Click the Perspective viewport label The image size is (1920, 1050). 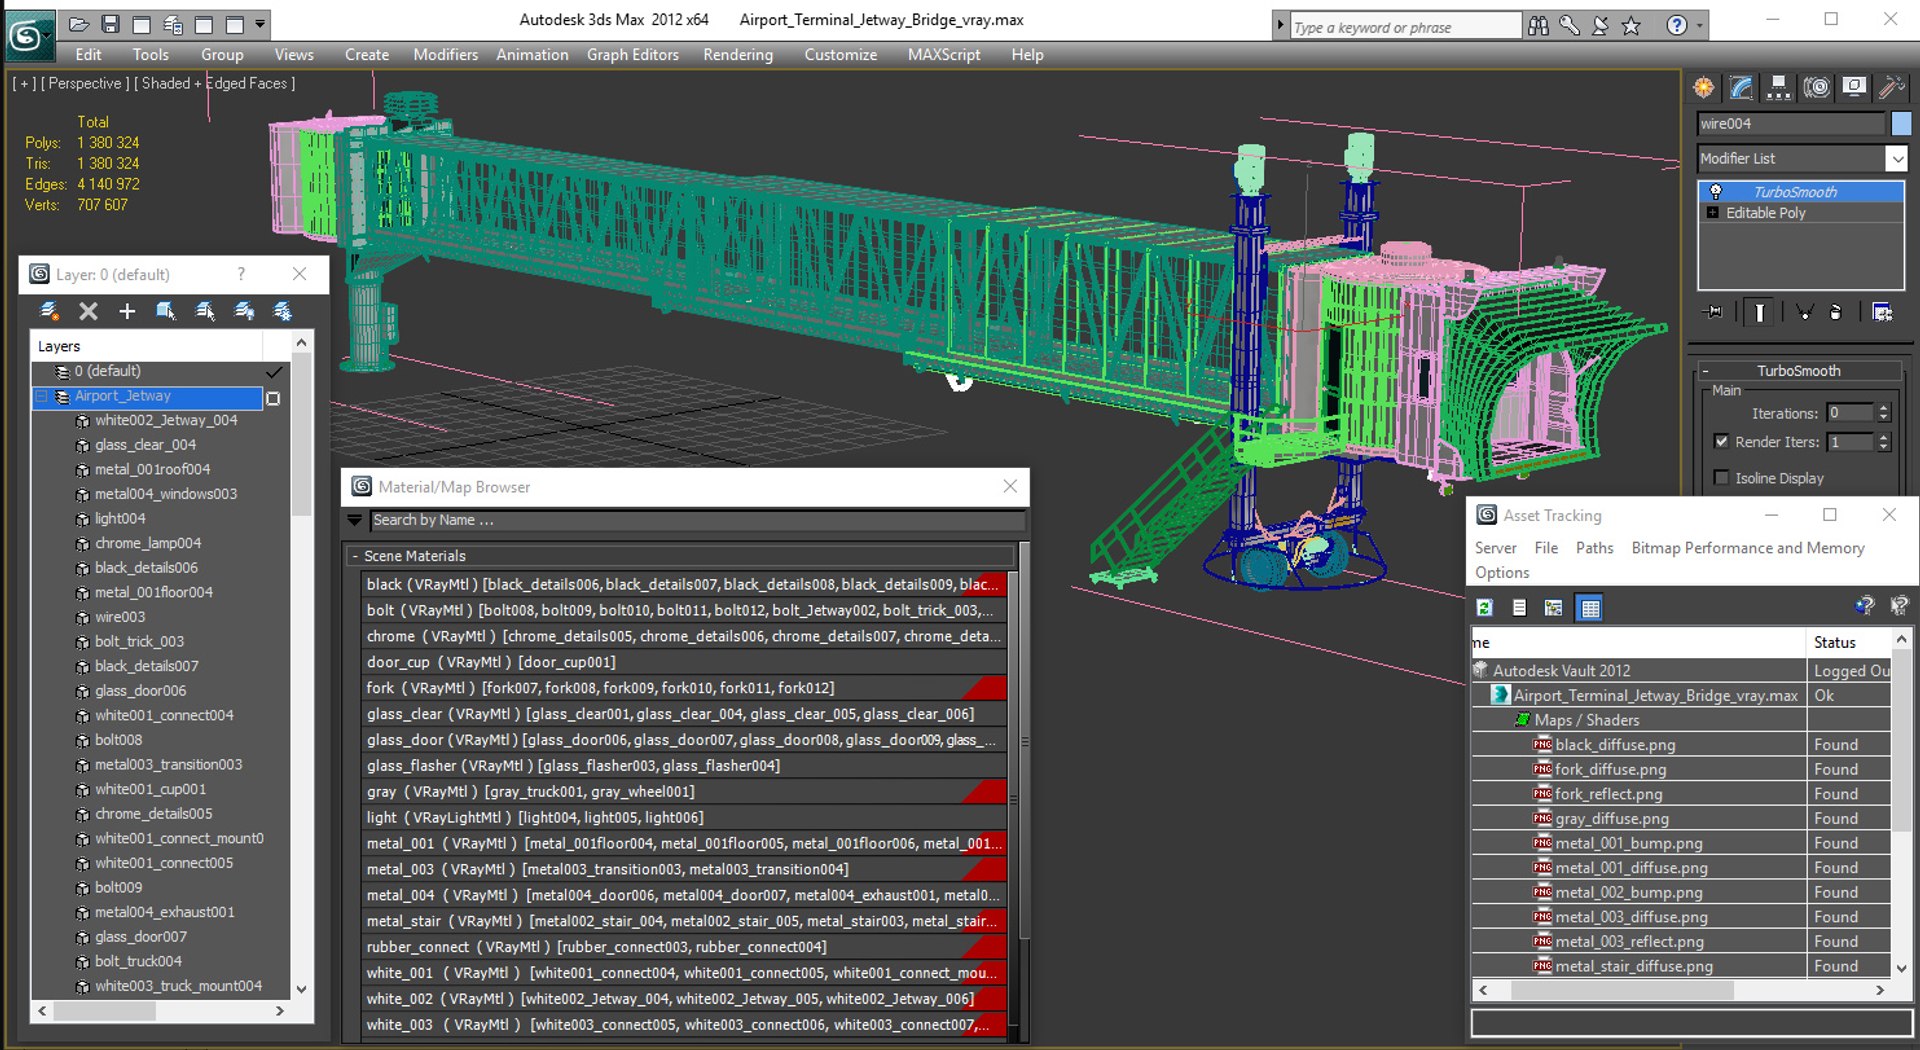tap(85, 84)
